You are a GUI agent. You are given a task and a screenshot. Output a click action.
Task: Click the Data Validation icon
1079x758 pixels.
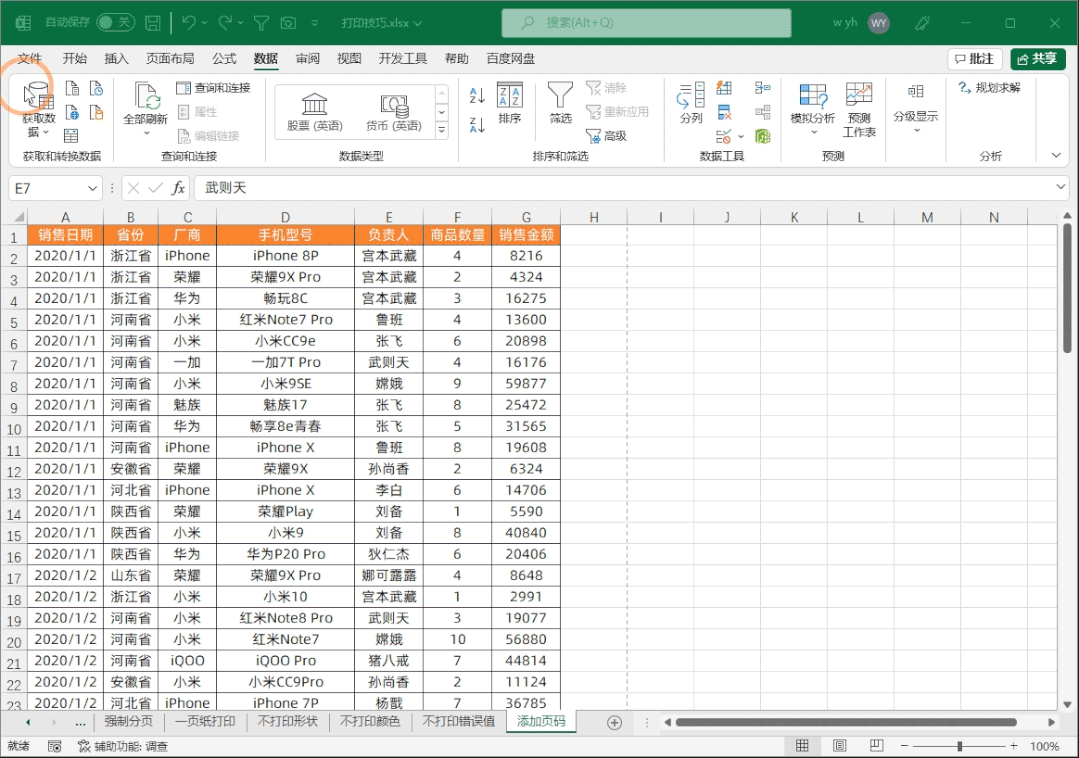(x=723, y=136)
